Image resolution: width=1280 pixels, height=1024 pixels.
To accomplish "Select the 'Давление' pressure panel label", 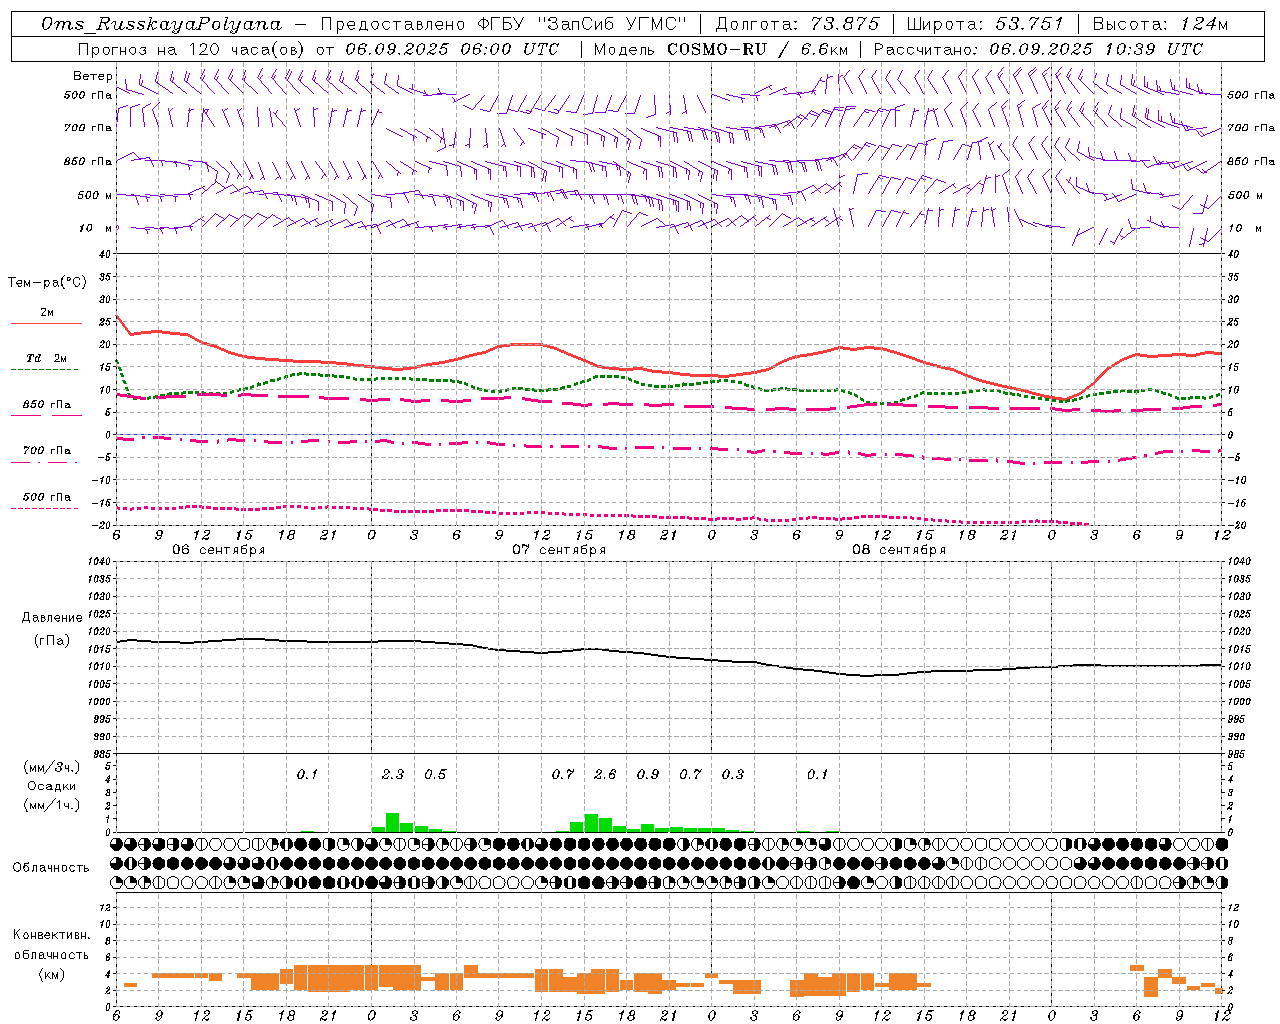I will 51,618.
